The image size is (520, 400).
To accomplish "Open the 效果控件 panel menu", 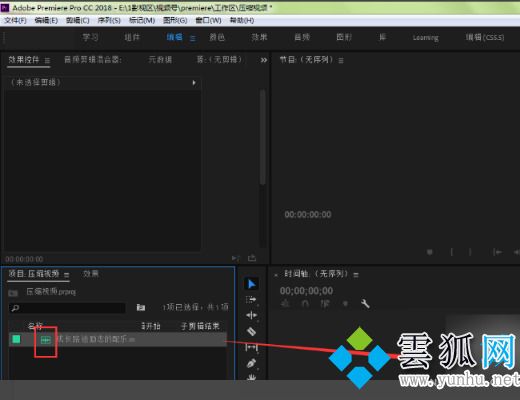I will point(47,60).
